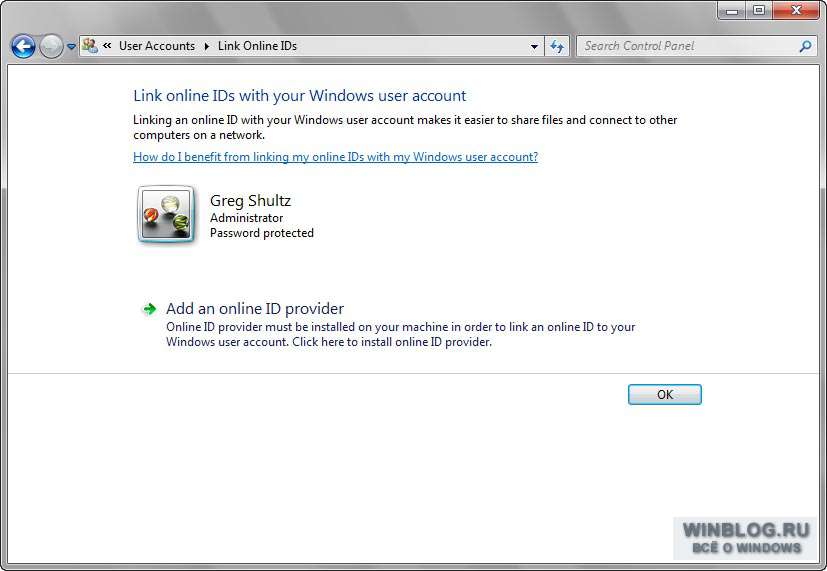This screenshot has width=827, height=571.
Task: Click the Greg Shultz user name
Action: click(250, 200)
